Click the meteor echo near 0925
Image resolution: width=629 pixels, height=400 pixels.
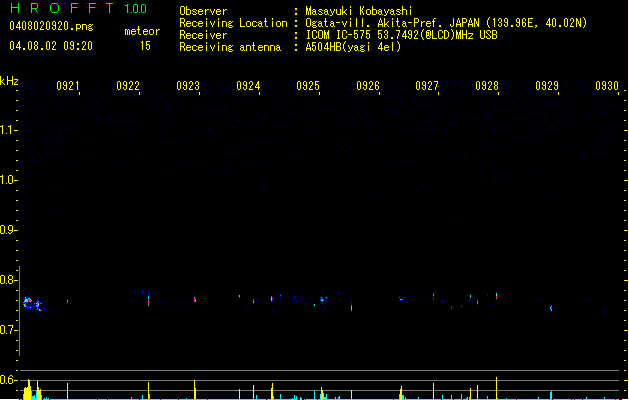point(323,299)
